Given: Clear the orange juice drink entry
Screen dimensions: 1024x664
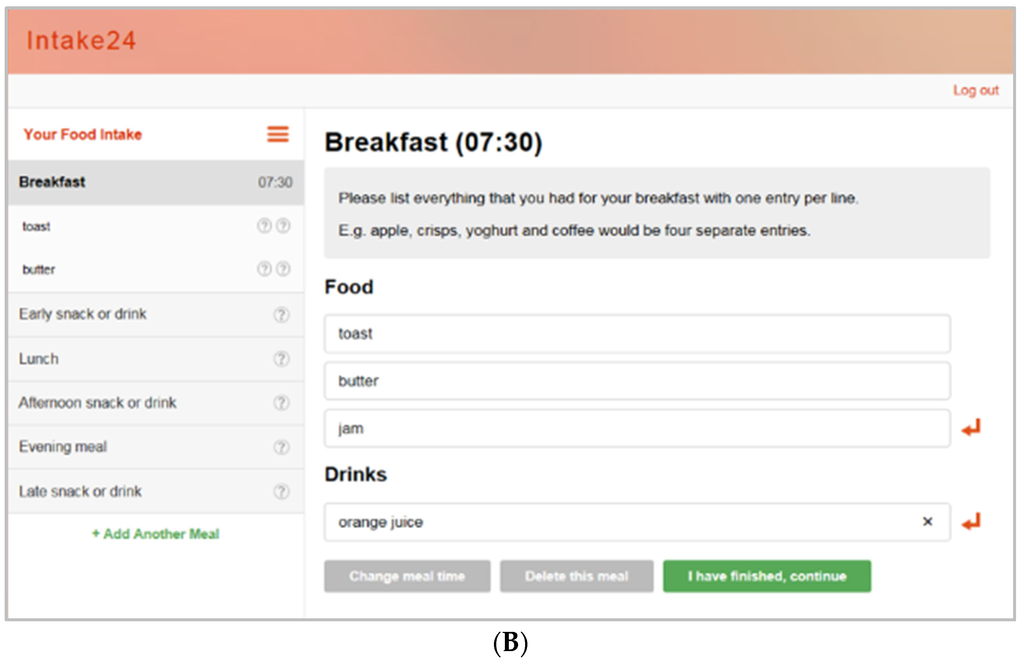Looking at the screenshot, I should point(927,521).
